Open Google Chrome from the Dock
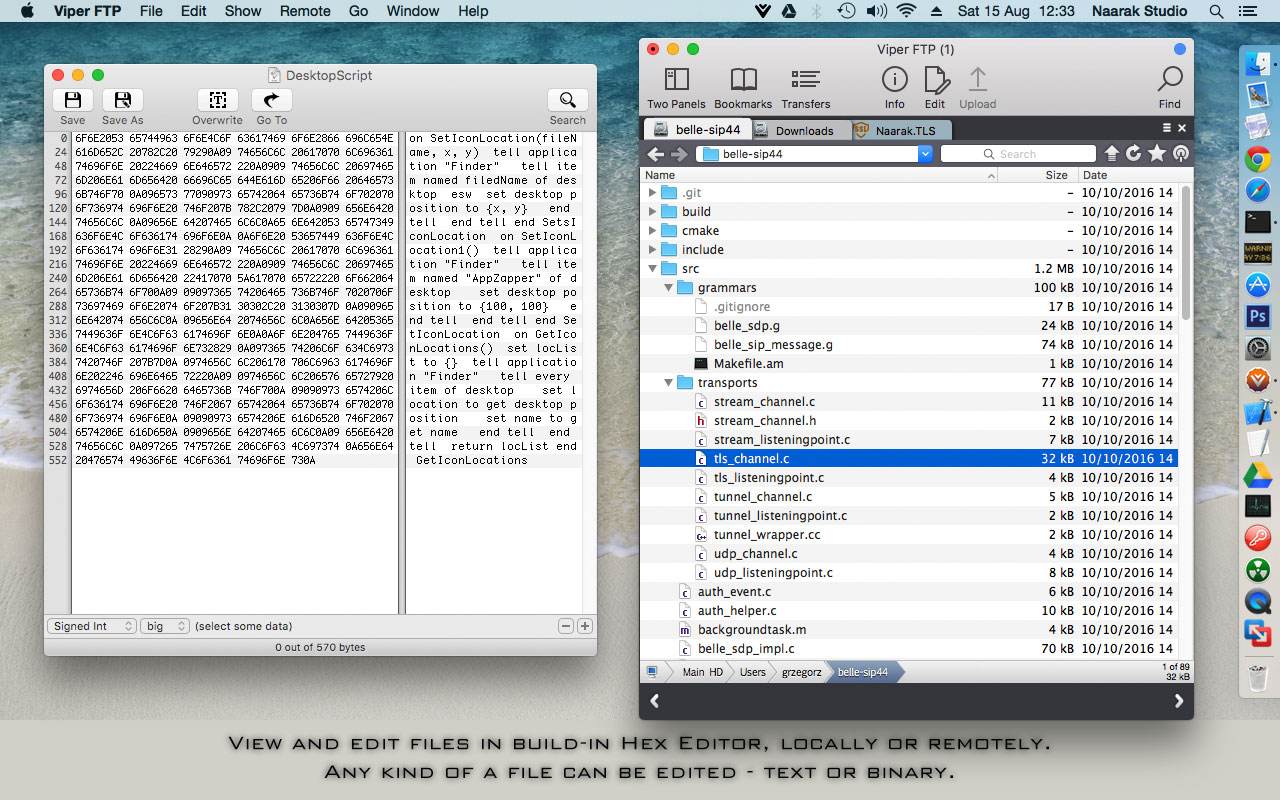The height and width of the screenshot is (800, 1280). pos(1257,159)
